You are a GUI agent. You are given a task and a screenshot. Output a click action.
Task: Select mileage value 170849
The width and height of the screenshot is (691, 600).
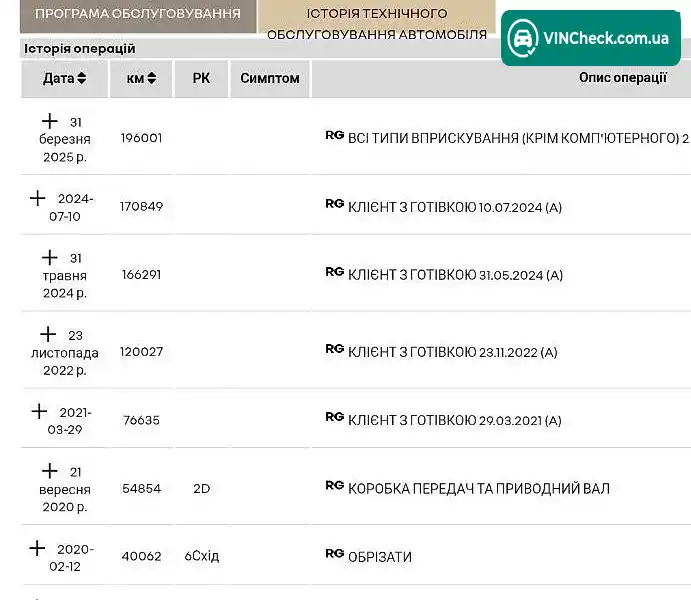[x=141, y=206]
